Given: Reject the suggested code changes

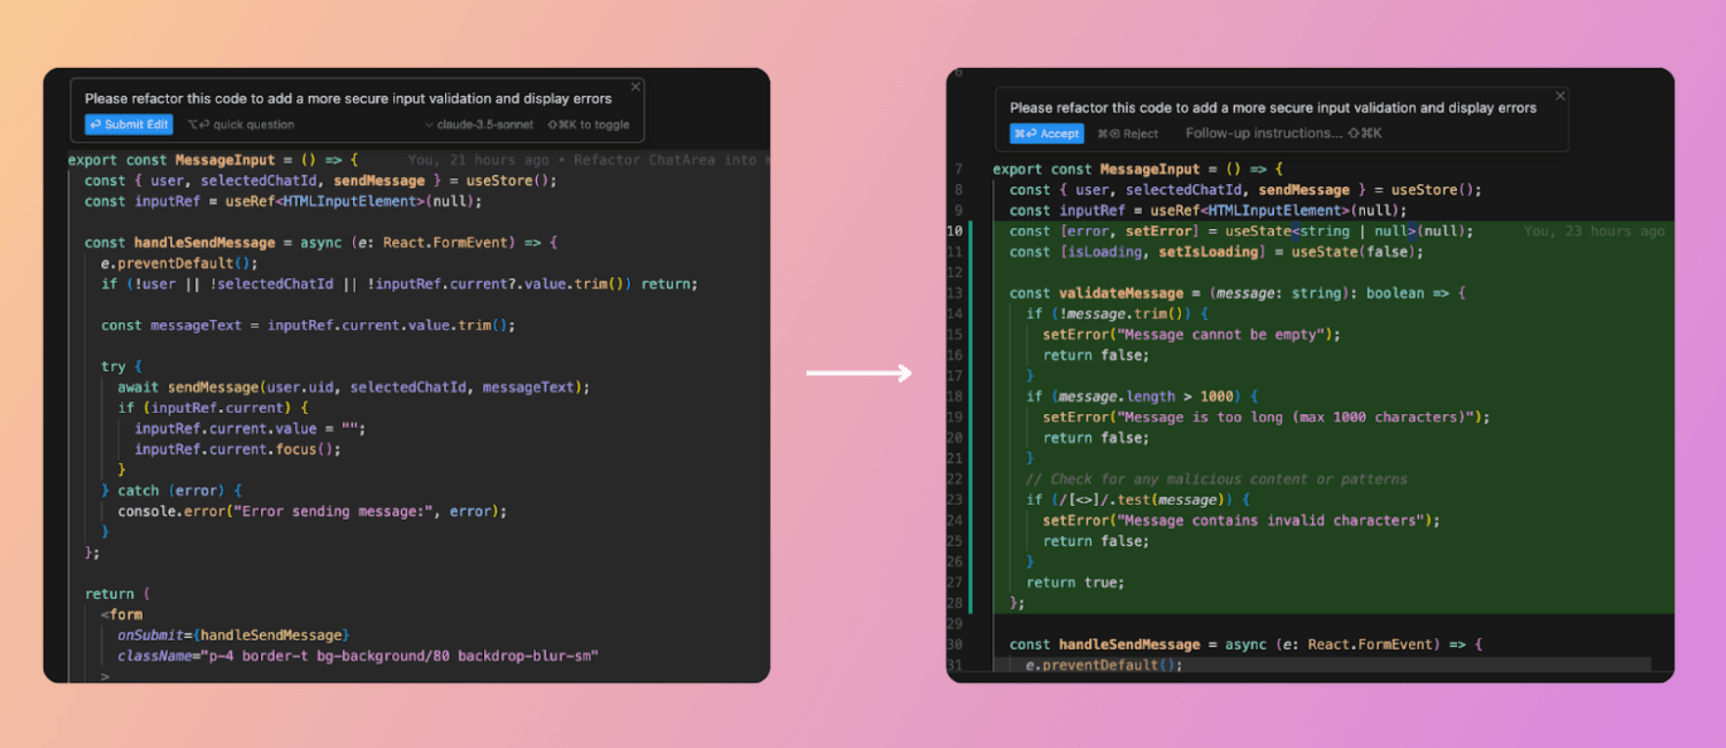Looking at the screenshot, I should [x=1128, y=134].
